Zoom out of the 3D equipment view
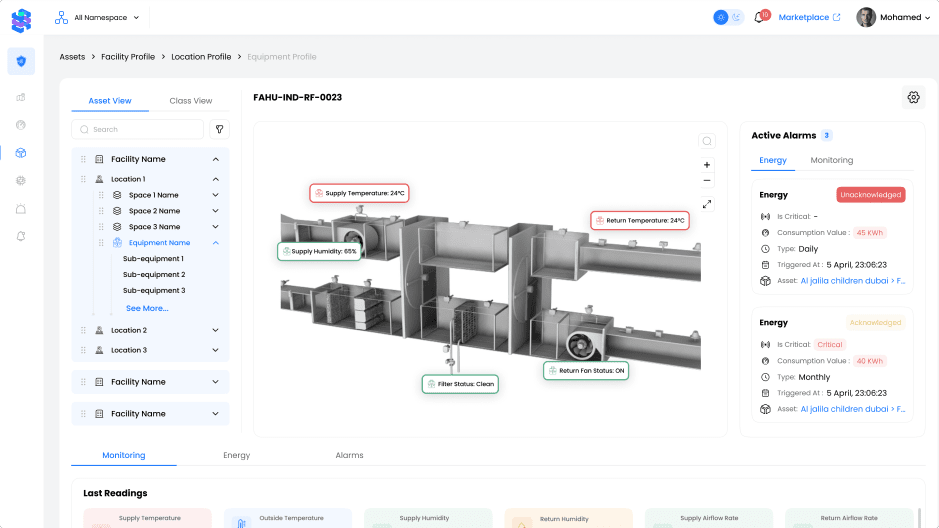 [707, 181]
